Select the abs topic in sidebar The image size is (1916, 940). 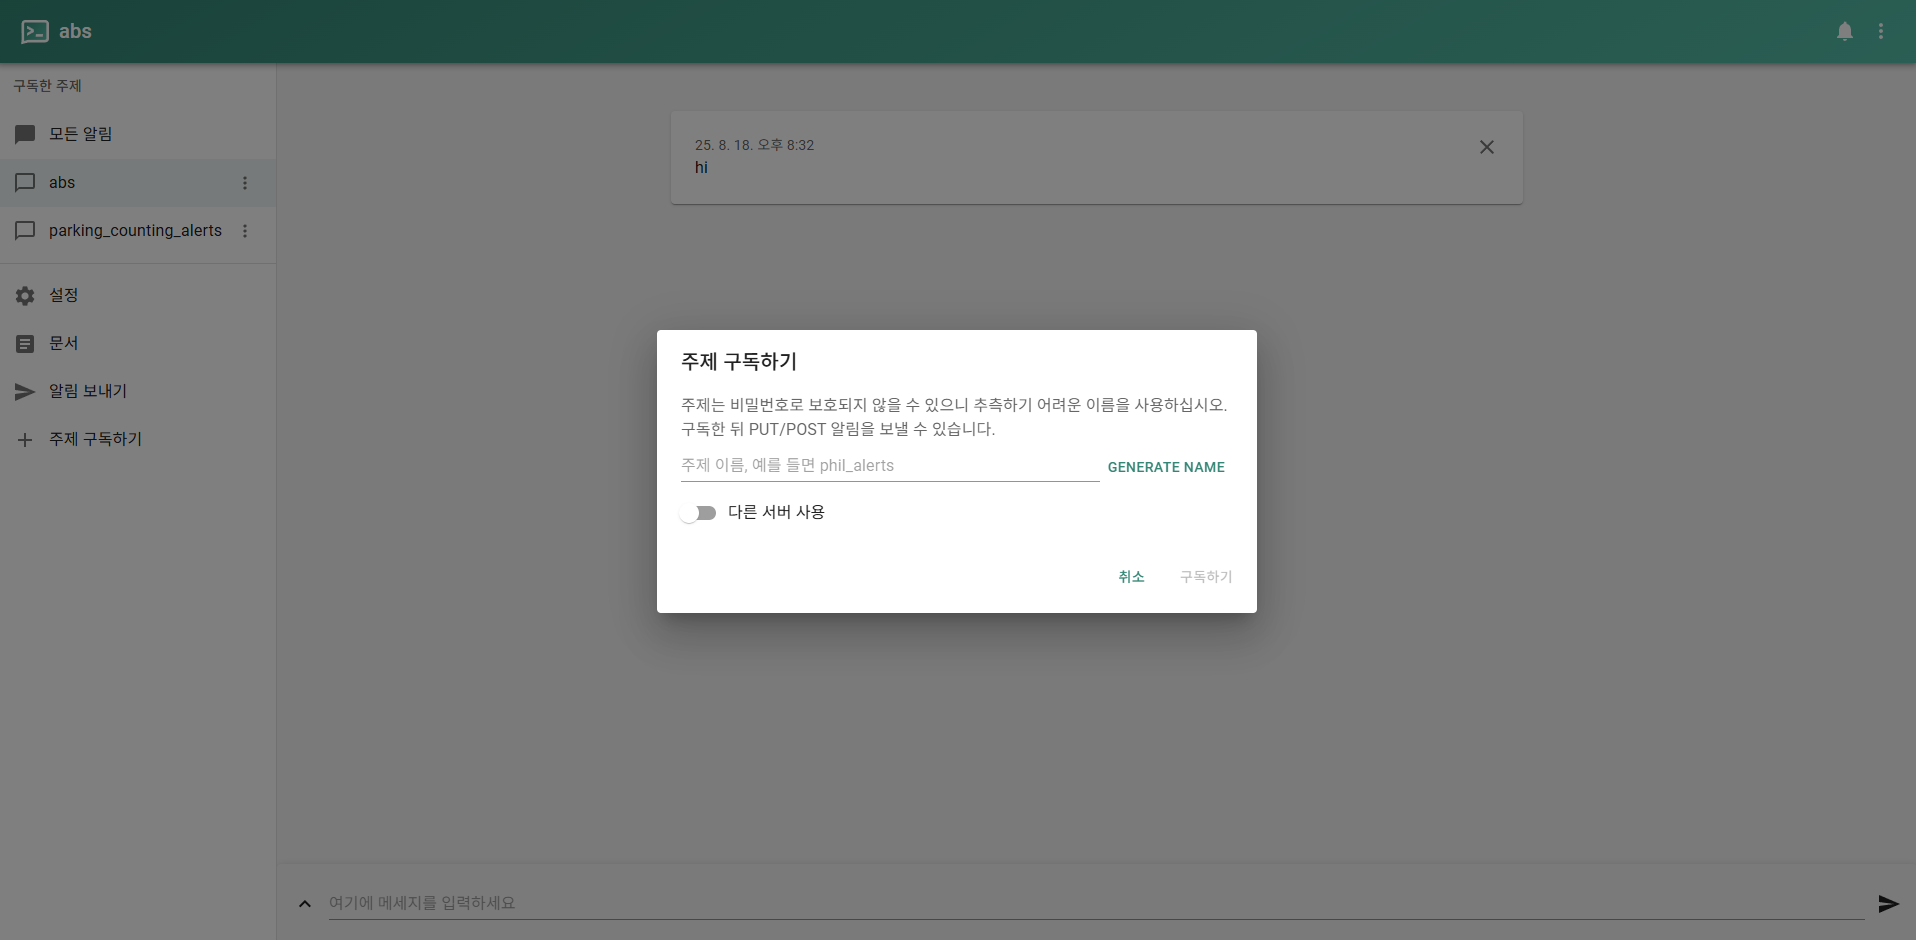click(x=62, y=183)
